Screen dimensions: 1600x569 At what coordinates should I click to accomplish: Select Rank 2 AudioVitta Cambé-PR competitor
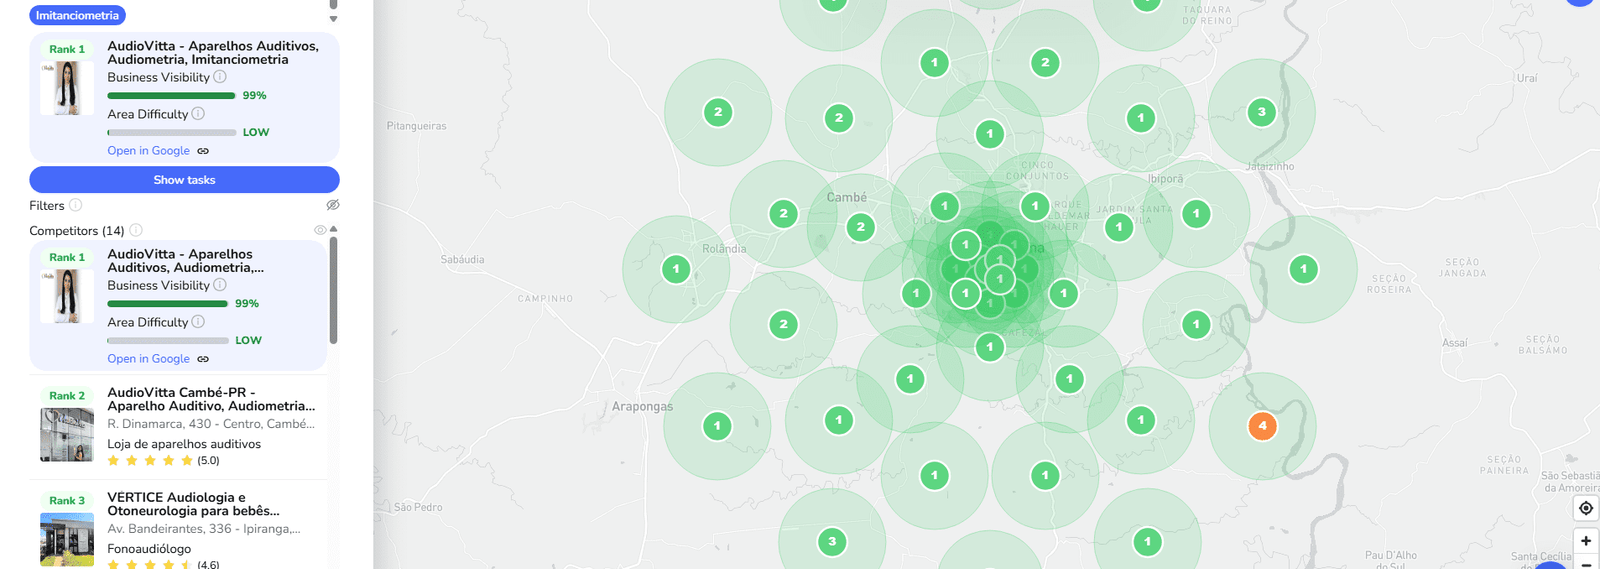coord(210,399)
